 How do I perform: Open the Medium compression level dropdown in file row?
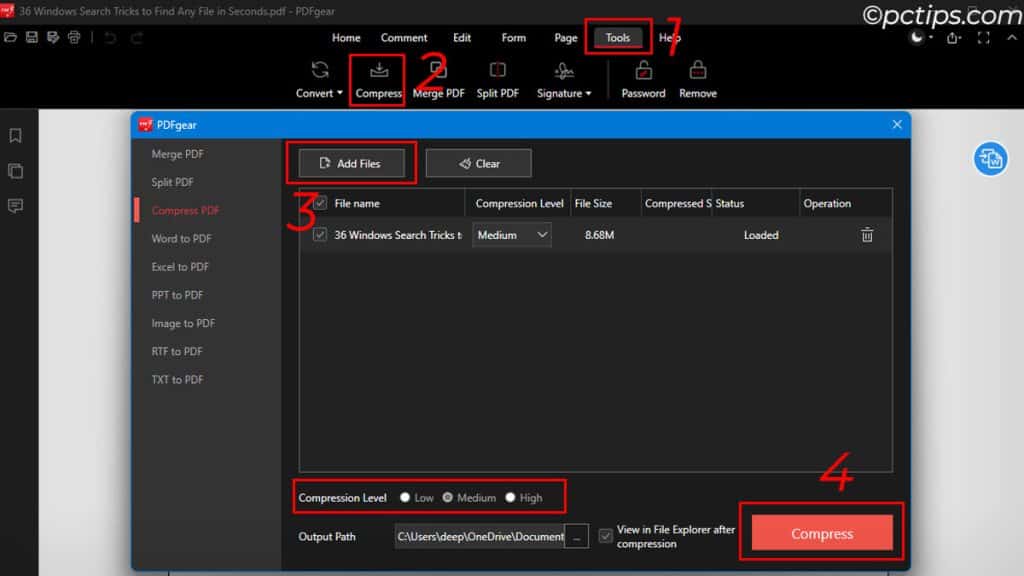[x=512, y=235]
